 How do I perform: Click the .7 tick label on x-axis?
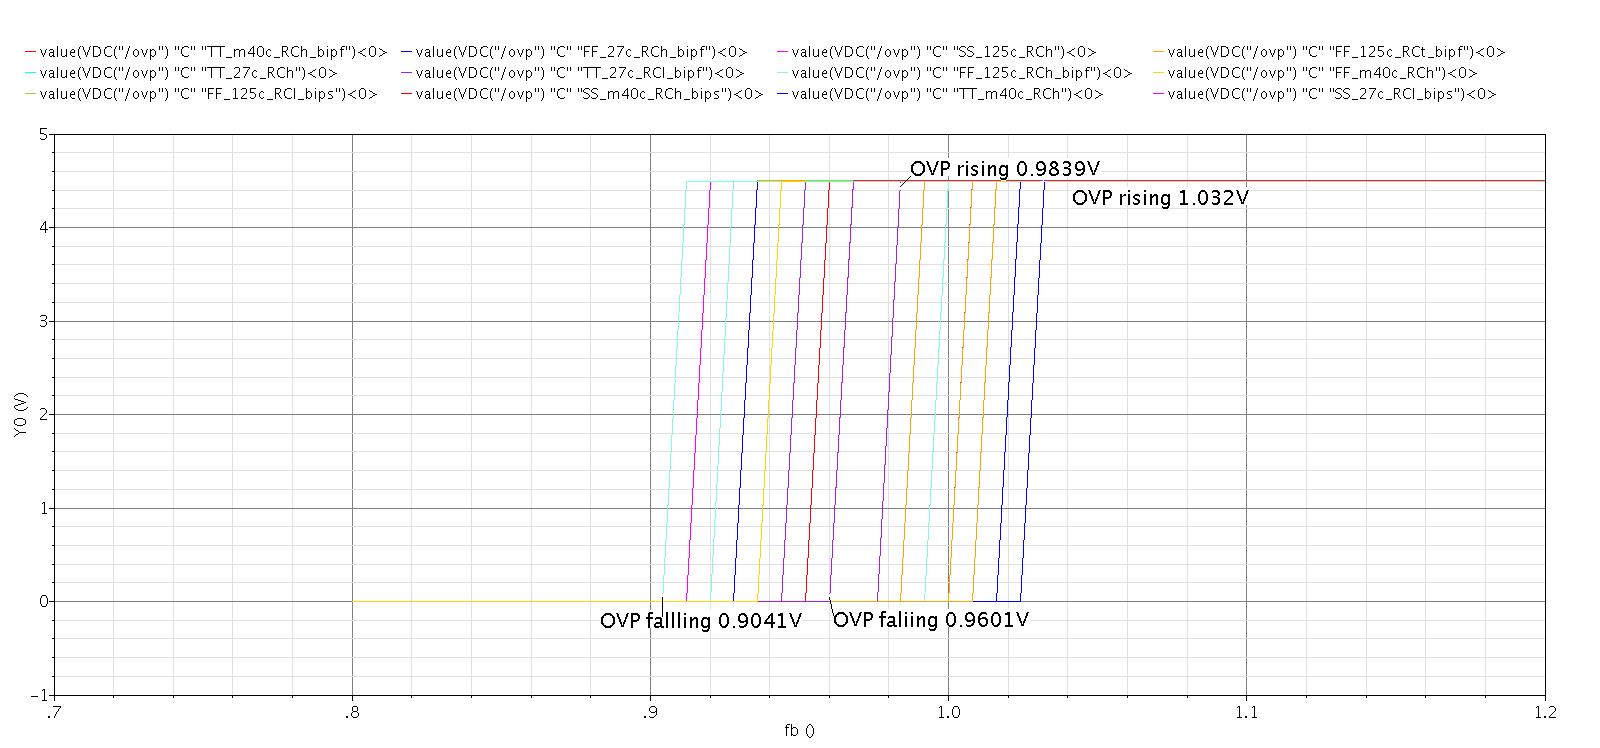tap(54, 712)
